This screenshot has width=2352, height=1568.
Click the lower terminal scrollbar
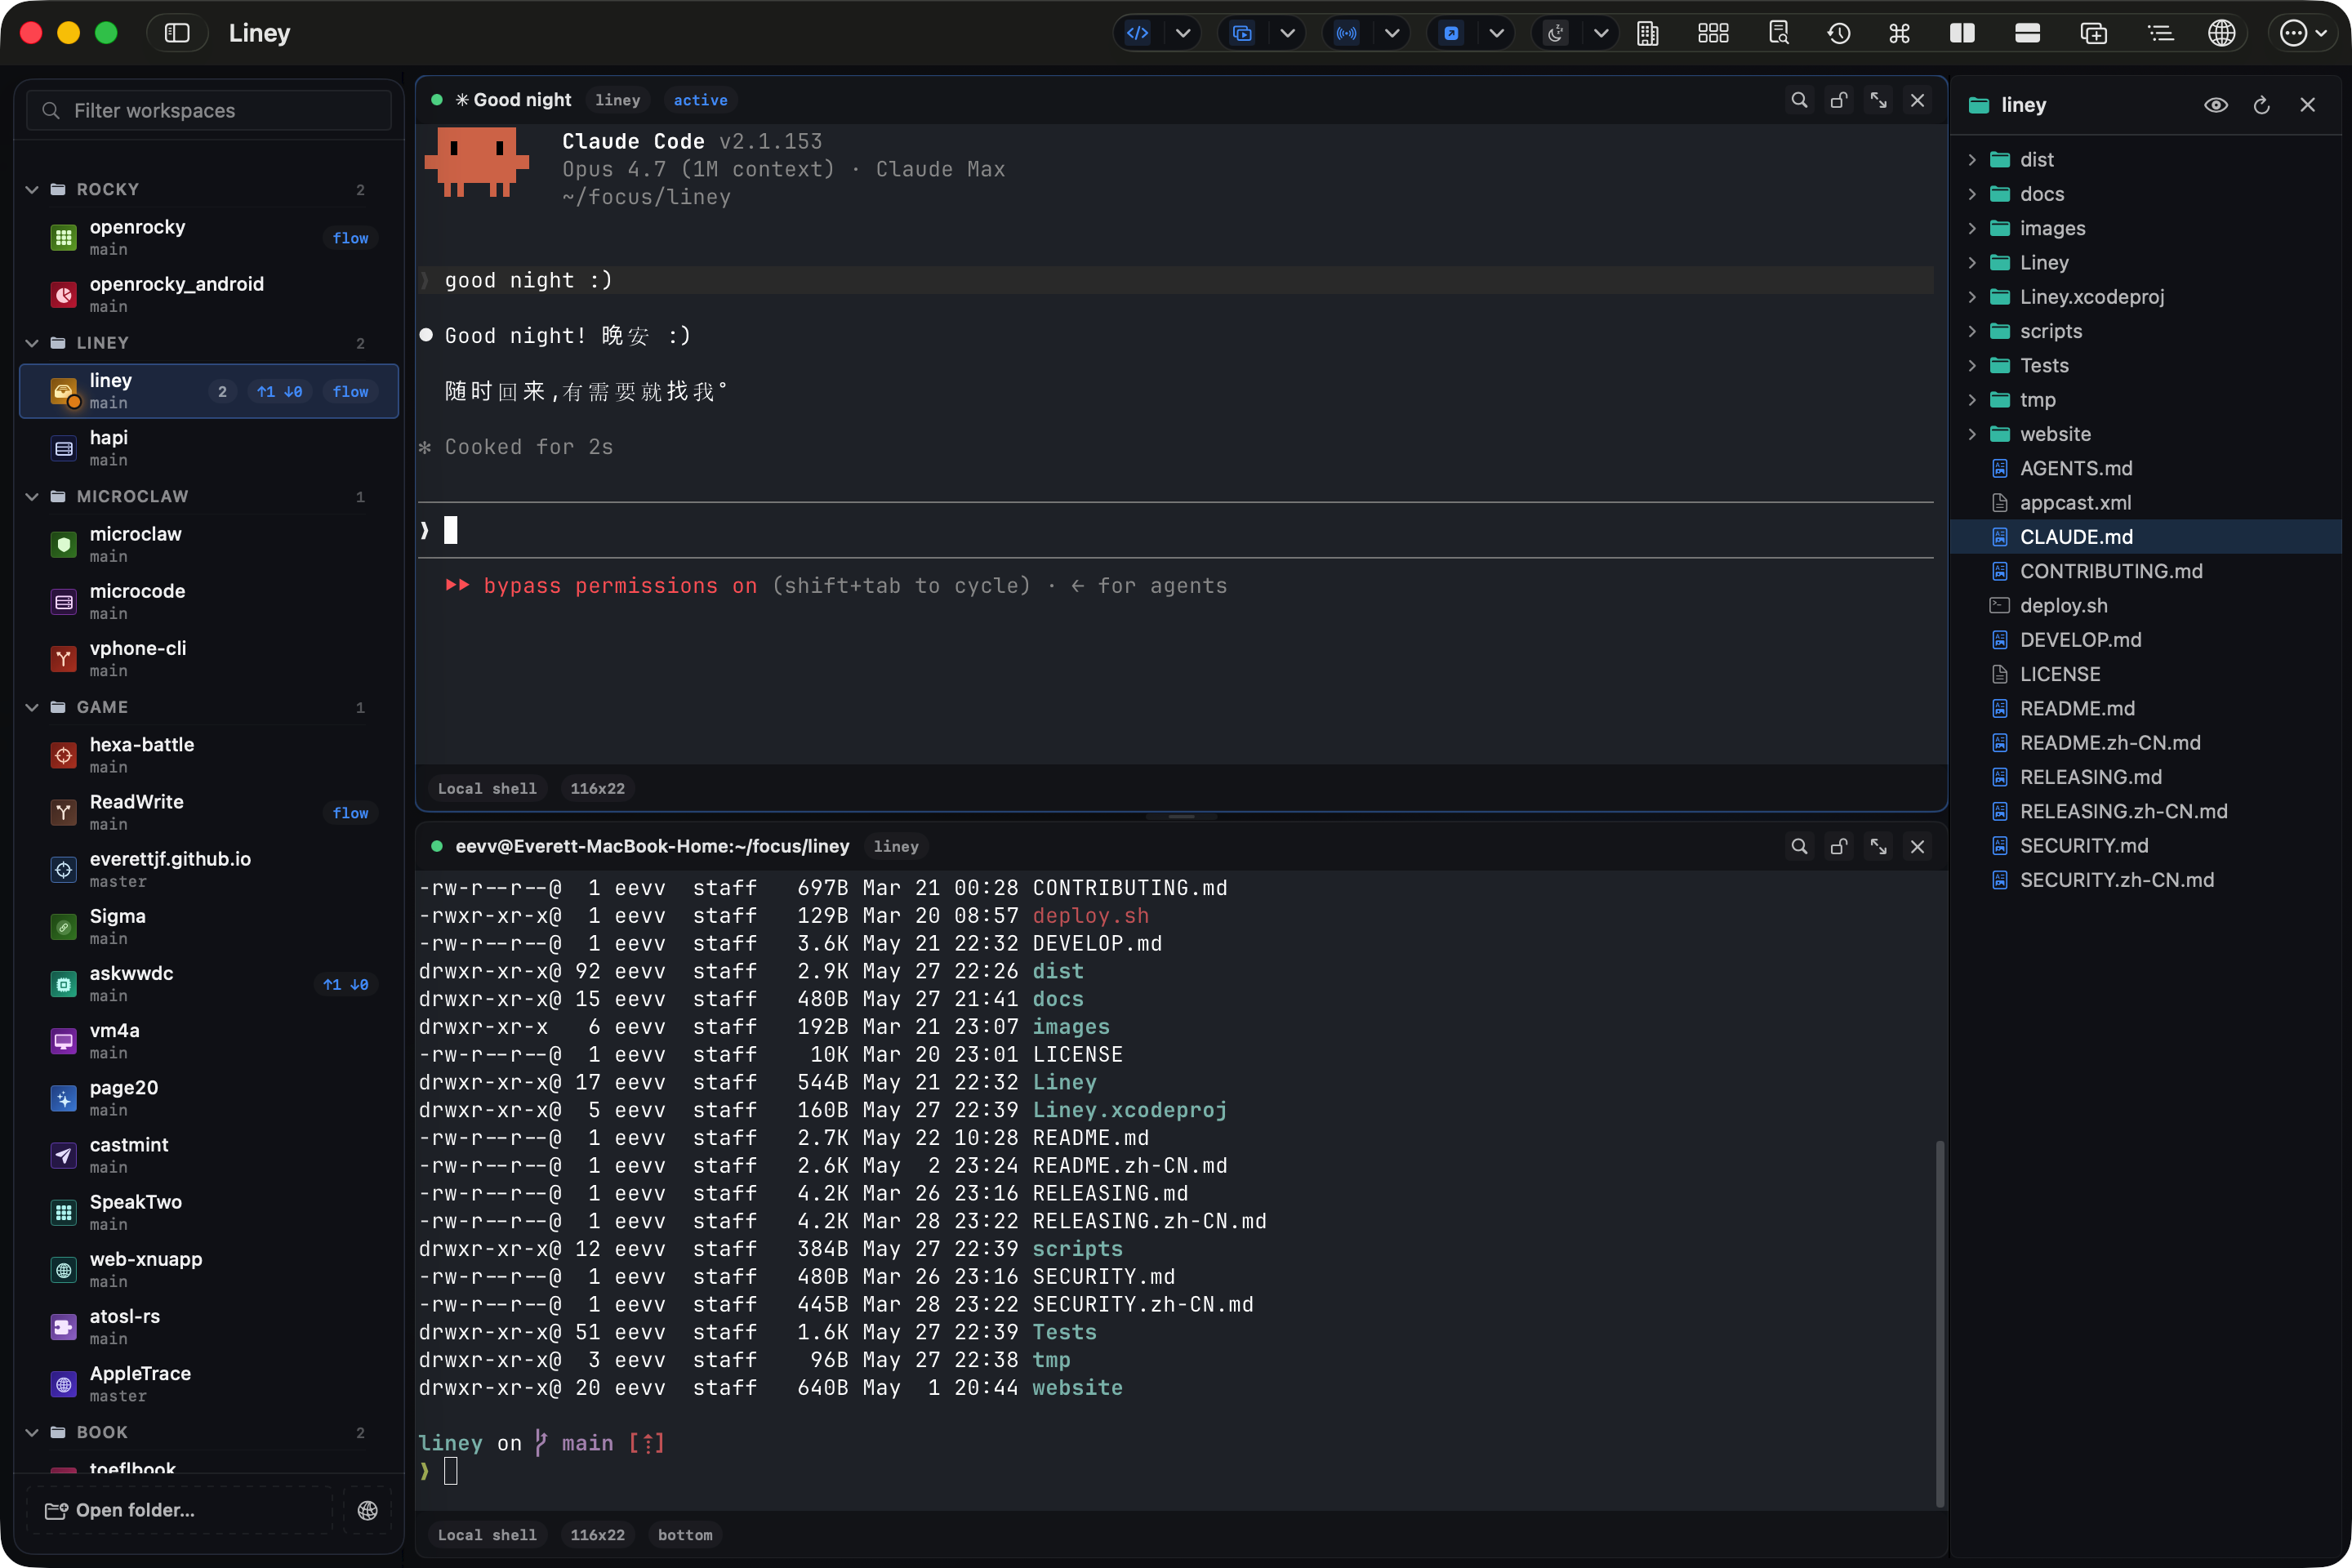[x=1940, y=1322]
